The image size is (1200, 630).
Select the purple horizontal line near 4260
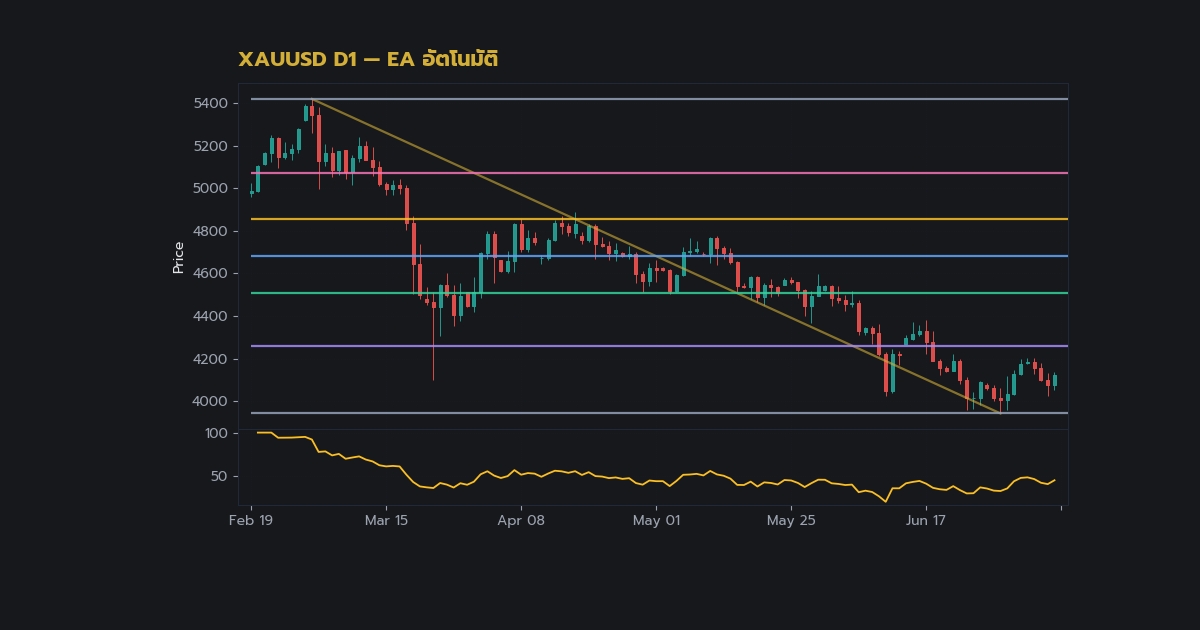[660, 346]
